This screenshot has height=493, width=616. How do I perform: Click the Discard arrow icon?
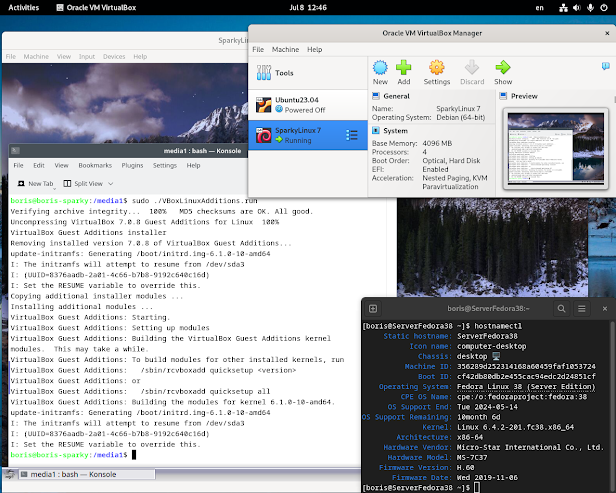(472, 68)
